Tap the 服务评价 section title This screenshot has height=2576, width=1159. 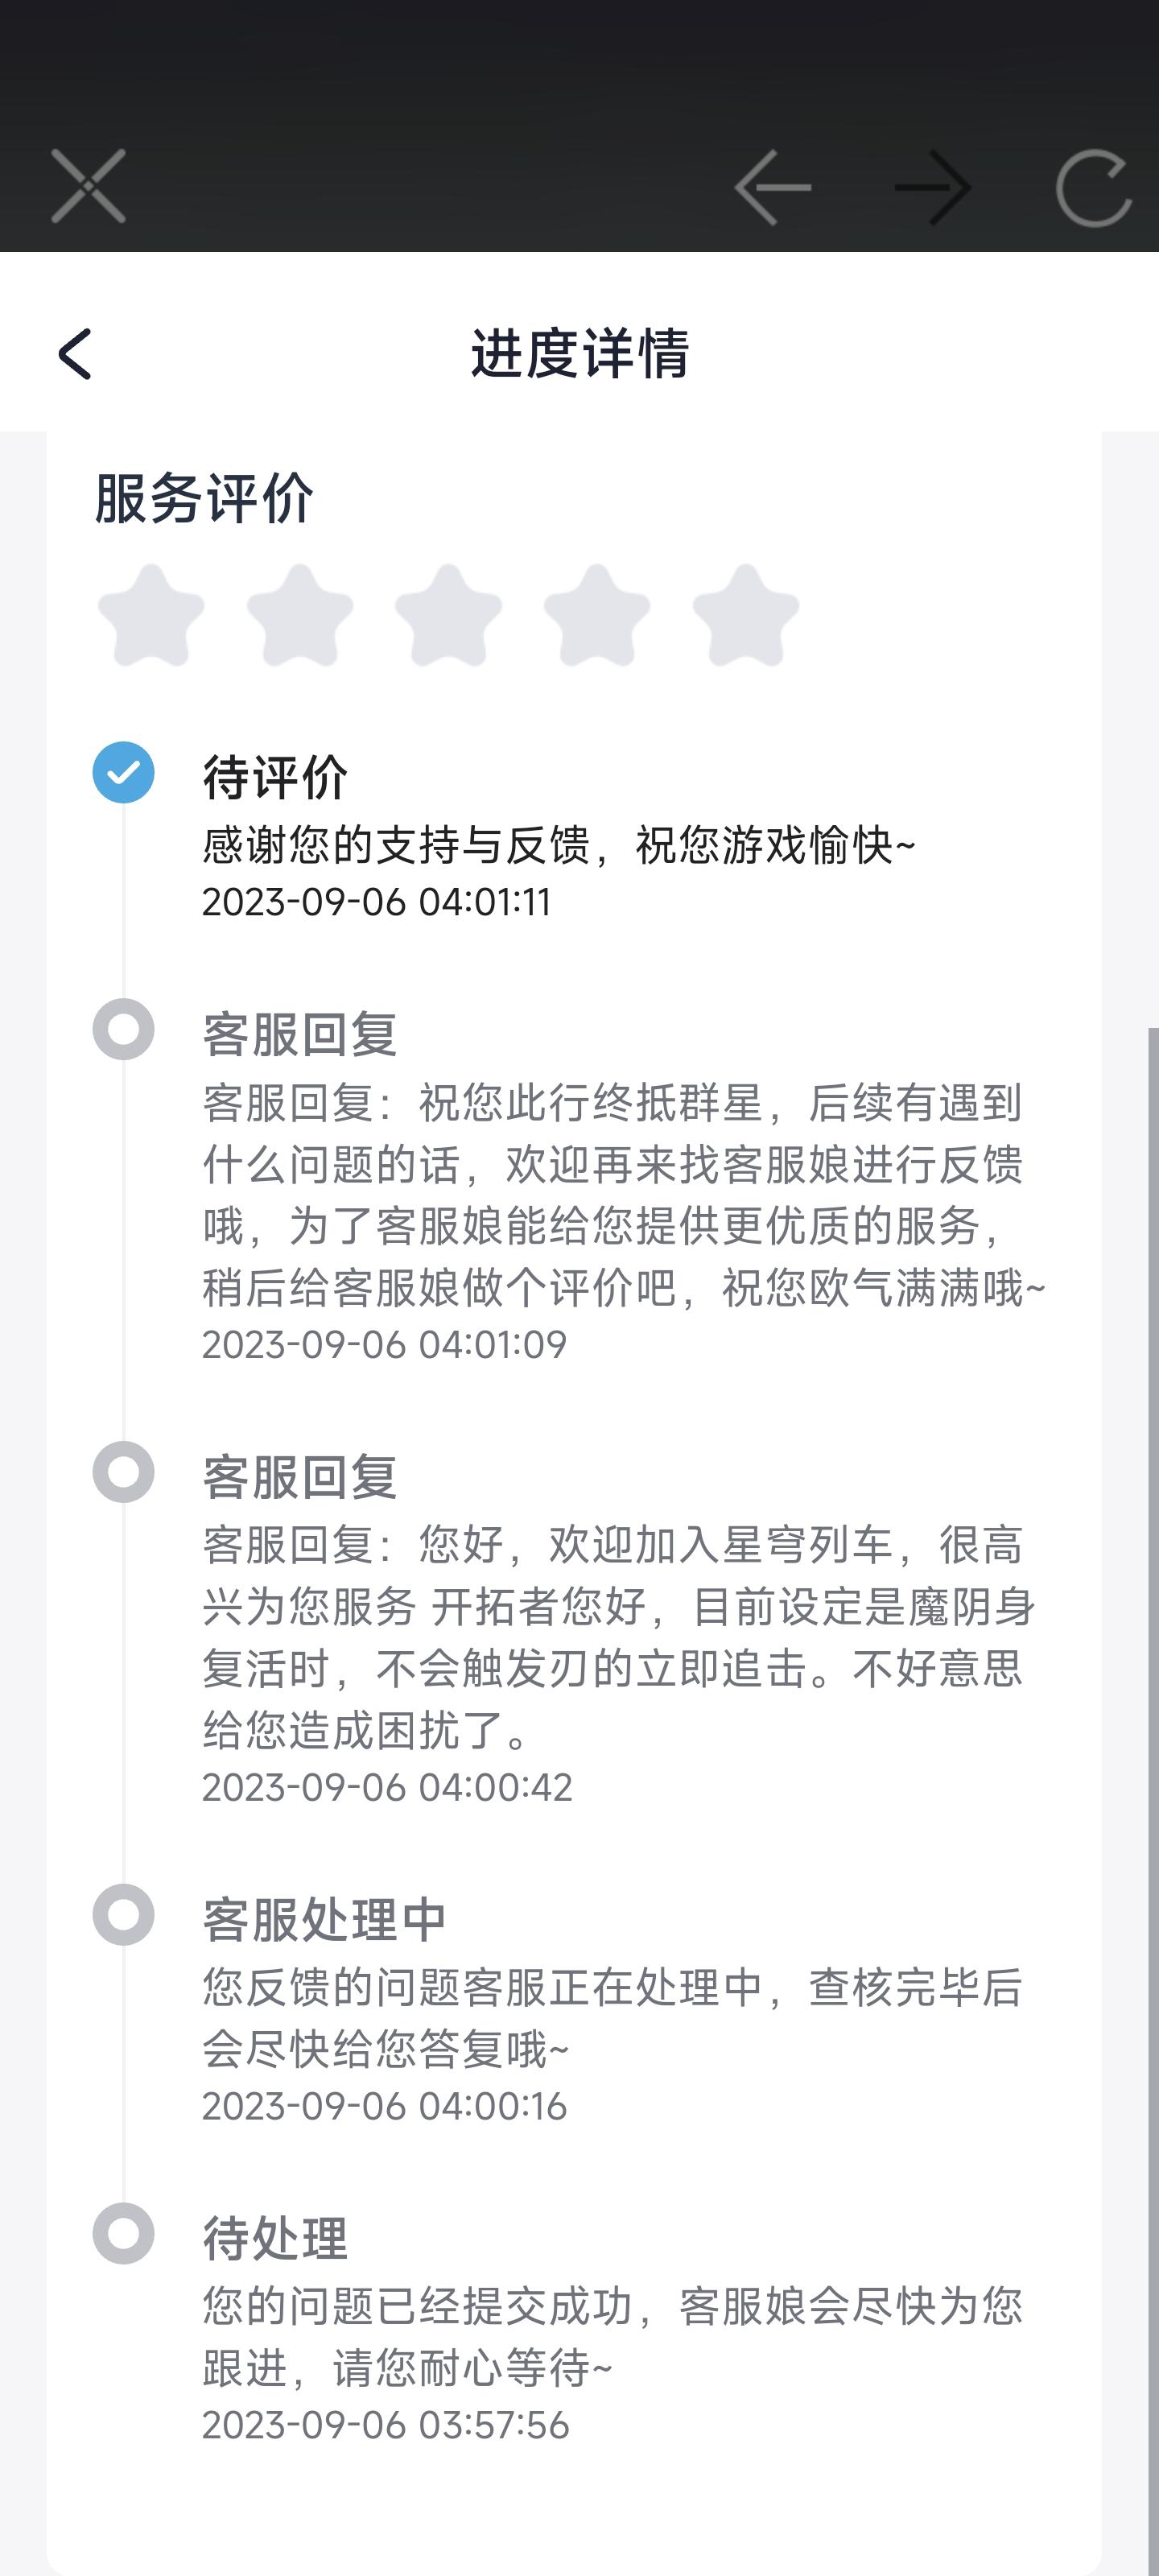point(204,498)
